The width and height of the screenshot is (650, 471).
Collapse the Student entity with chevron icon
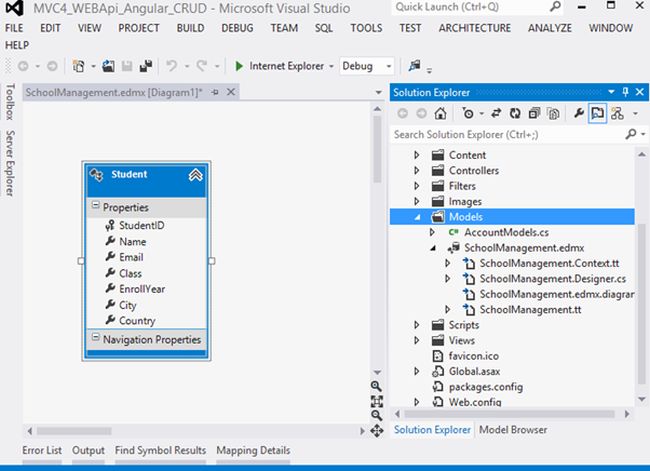[x=195, y=175]
